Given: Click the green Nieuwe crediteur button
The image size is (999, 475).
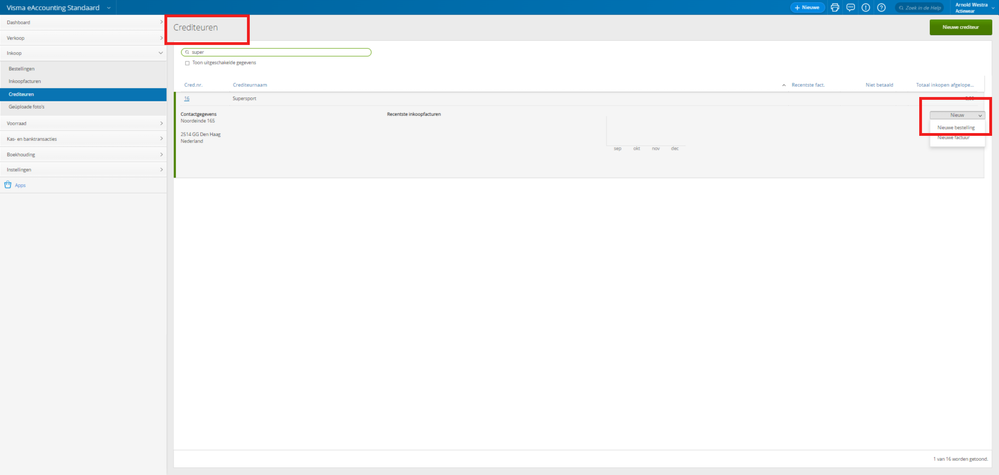Looking at the screenshot, I should point(960,27).
